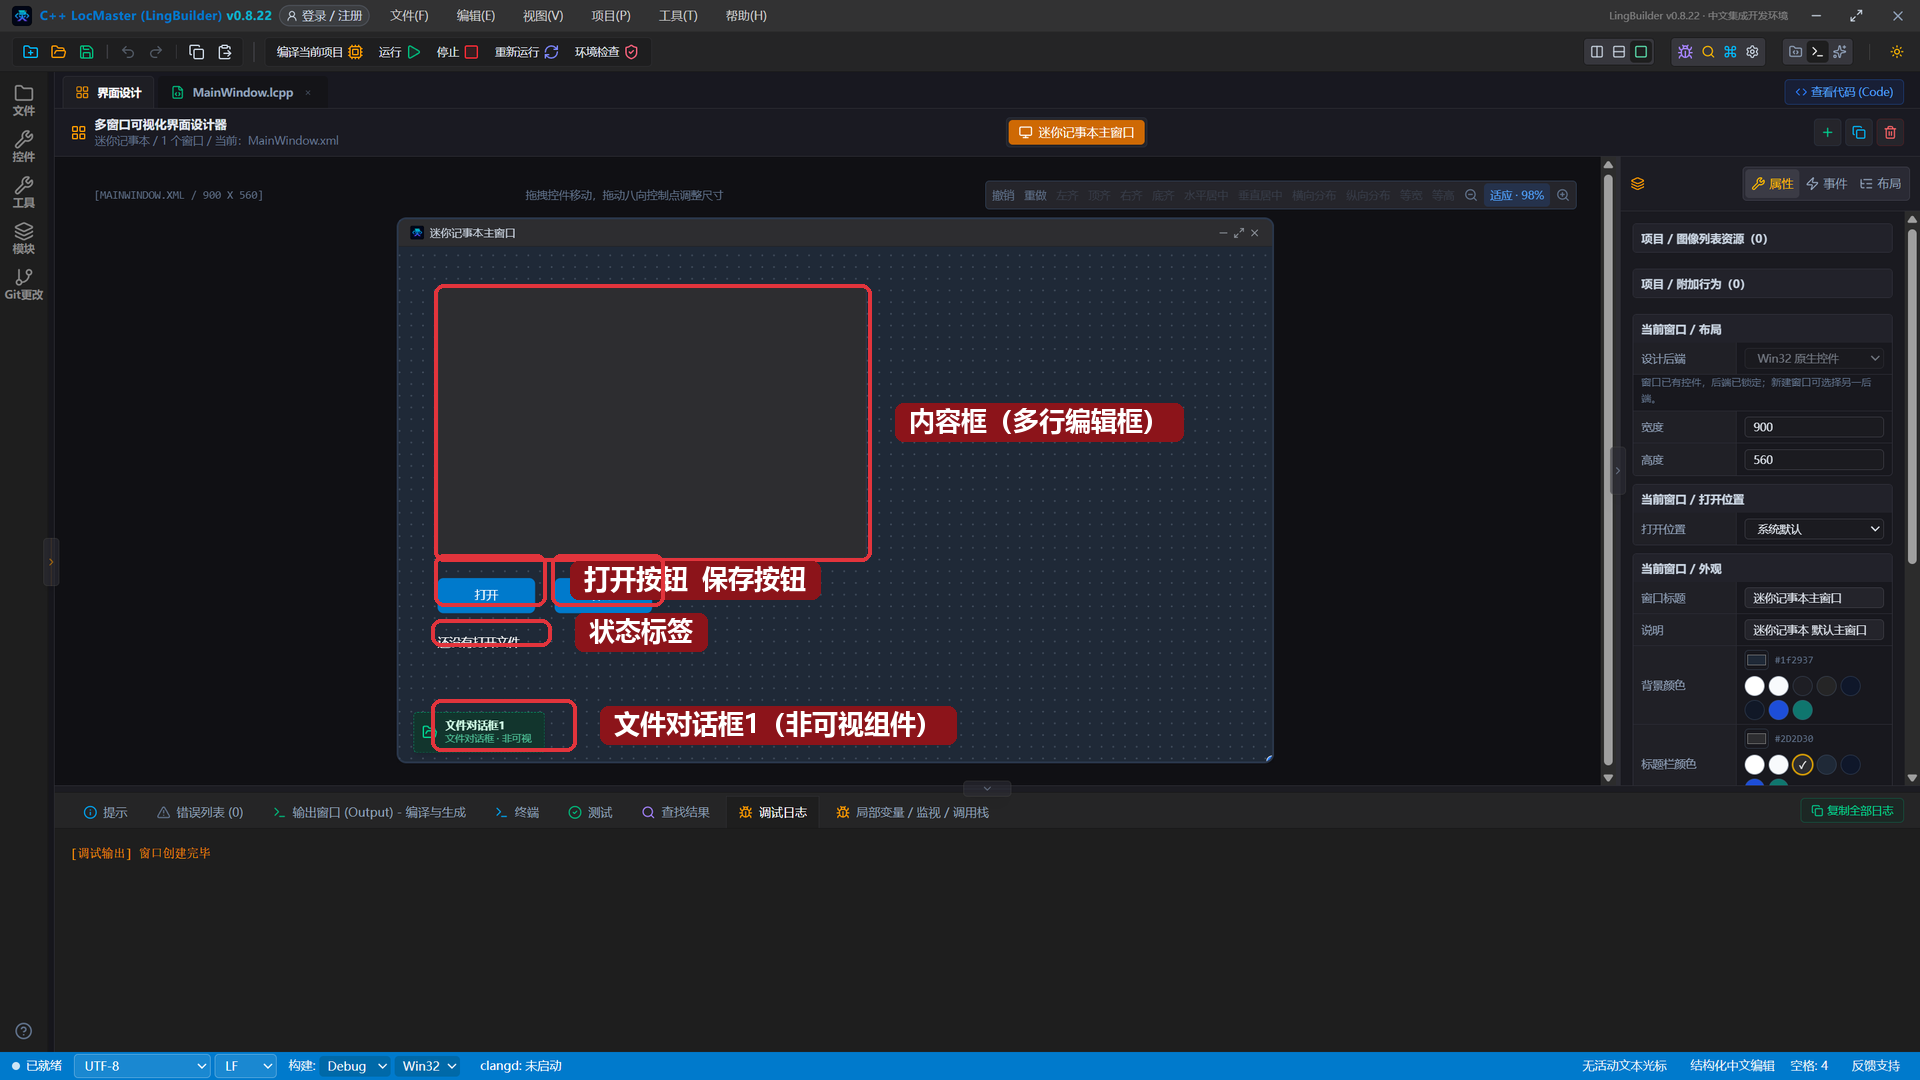
Task: Duplicate window with cyan copy icon
Action: pos(1859,132)
